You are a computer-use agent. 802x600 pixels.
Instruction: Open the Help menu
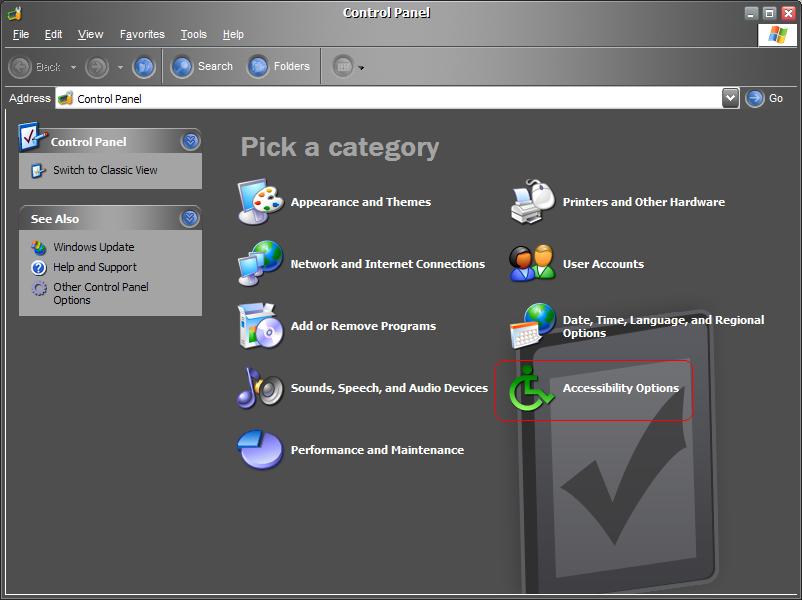tap(233, 34)
